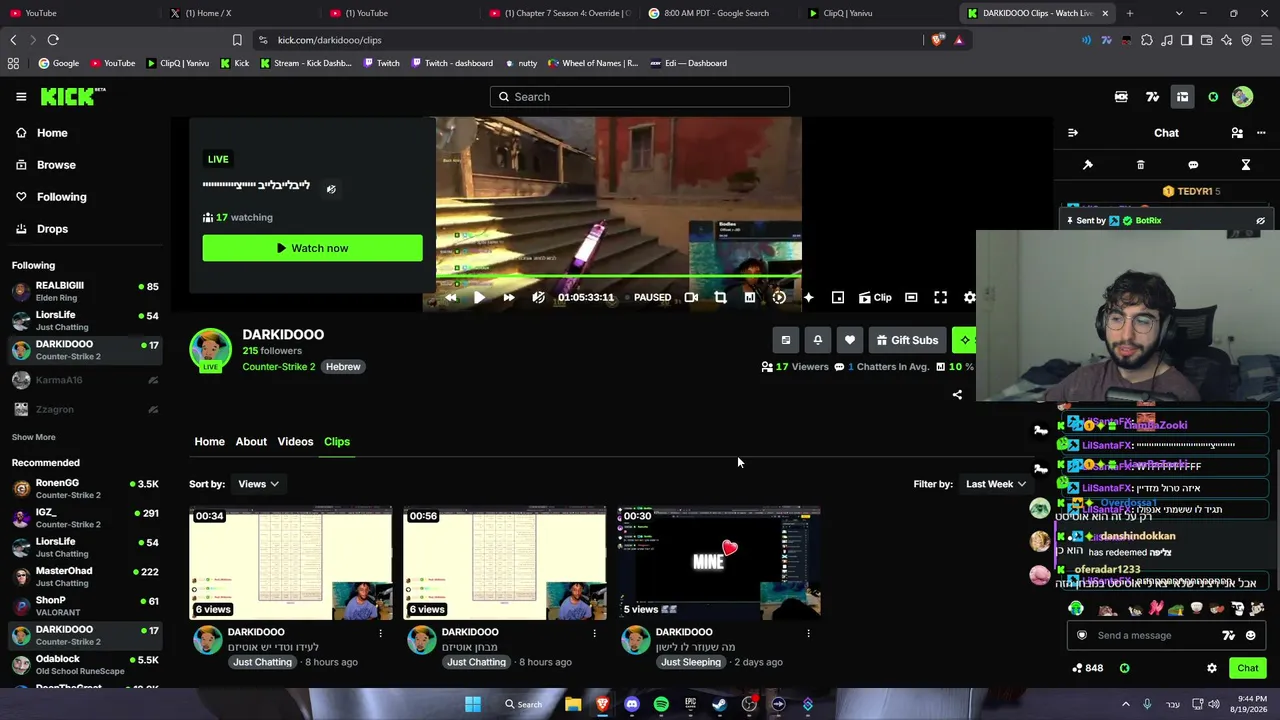Open player settings gear

[x=969, y=297]
